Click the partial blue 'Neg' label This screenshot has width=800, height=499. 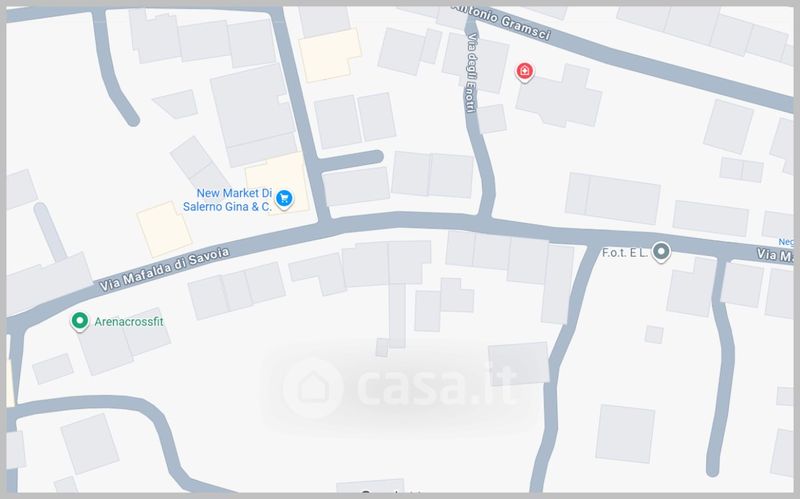(786, 242)
